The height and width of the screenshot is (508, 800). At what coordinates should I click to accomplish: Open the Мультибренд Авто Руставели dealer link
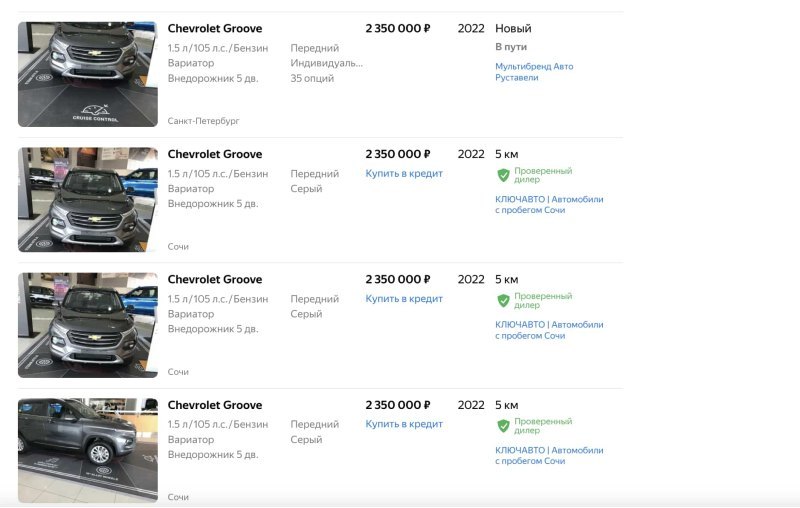tap(534, 72)
